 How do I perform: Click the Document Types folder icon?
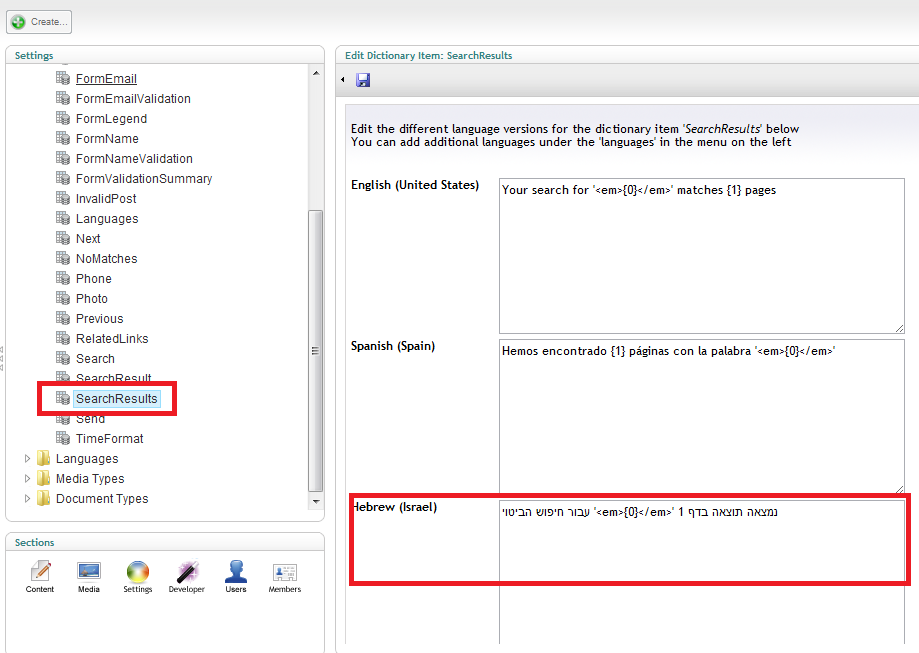point(43,498)
